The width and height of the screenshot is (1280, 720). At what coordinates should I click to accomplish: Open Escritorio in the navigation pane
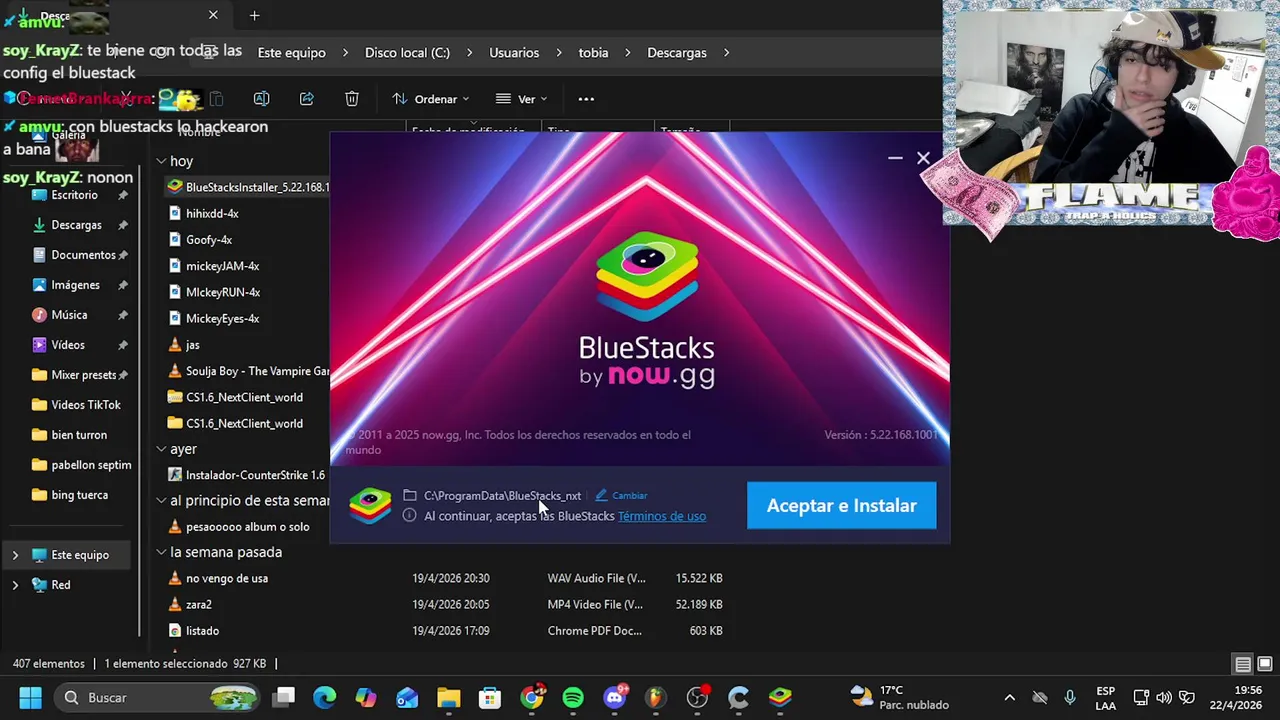tap(74, 195)
